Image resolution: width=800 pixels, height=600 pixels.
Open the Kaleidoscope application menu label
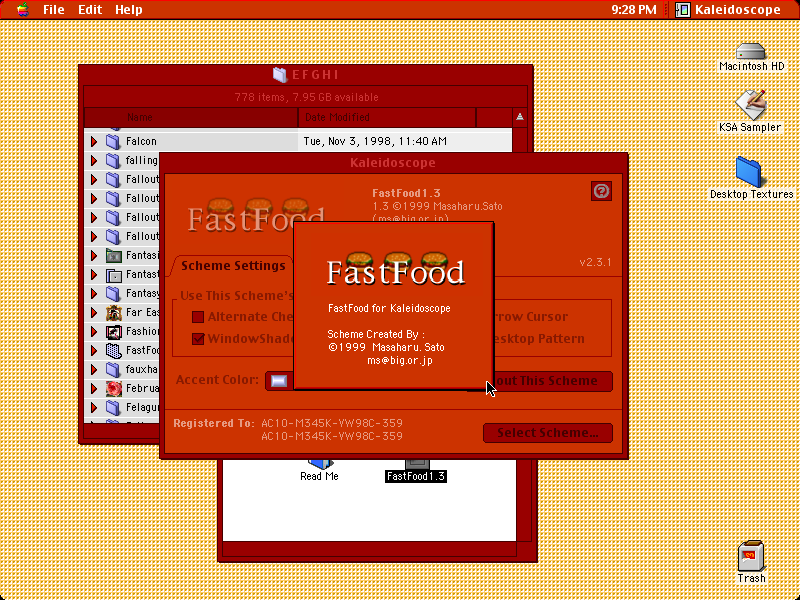[737, 9]
